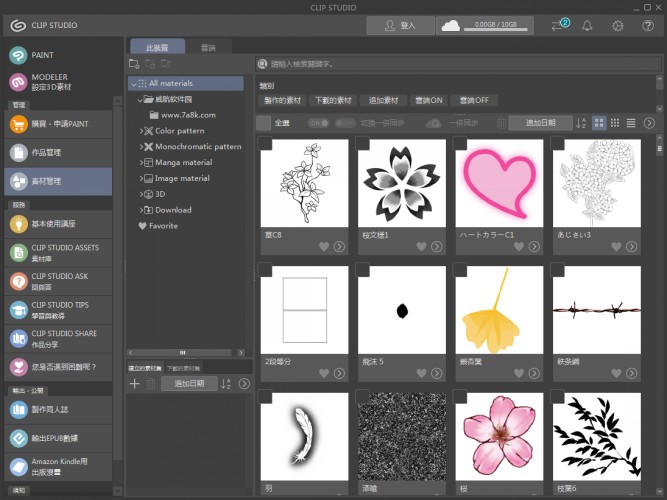
Task: Check the 飛沫 5 material checkbox
Action: coord(363,270)
